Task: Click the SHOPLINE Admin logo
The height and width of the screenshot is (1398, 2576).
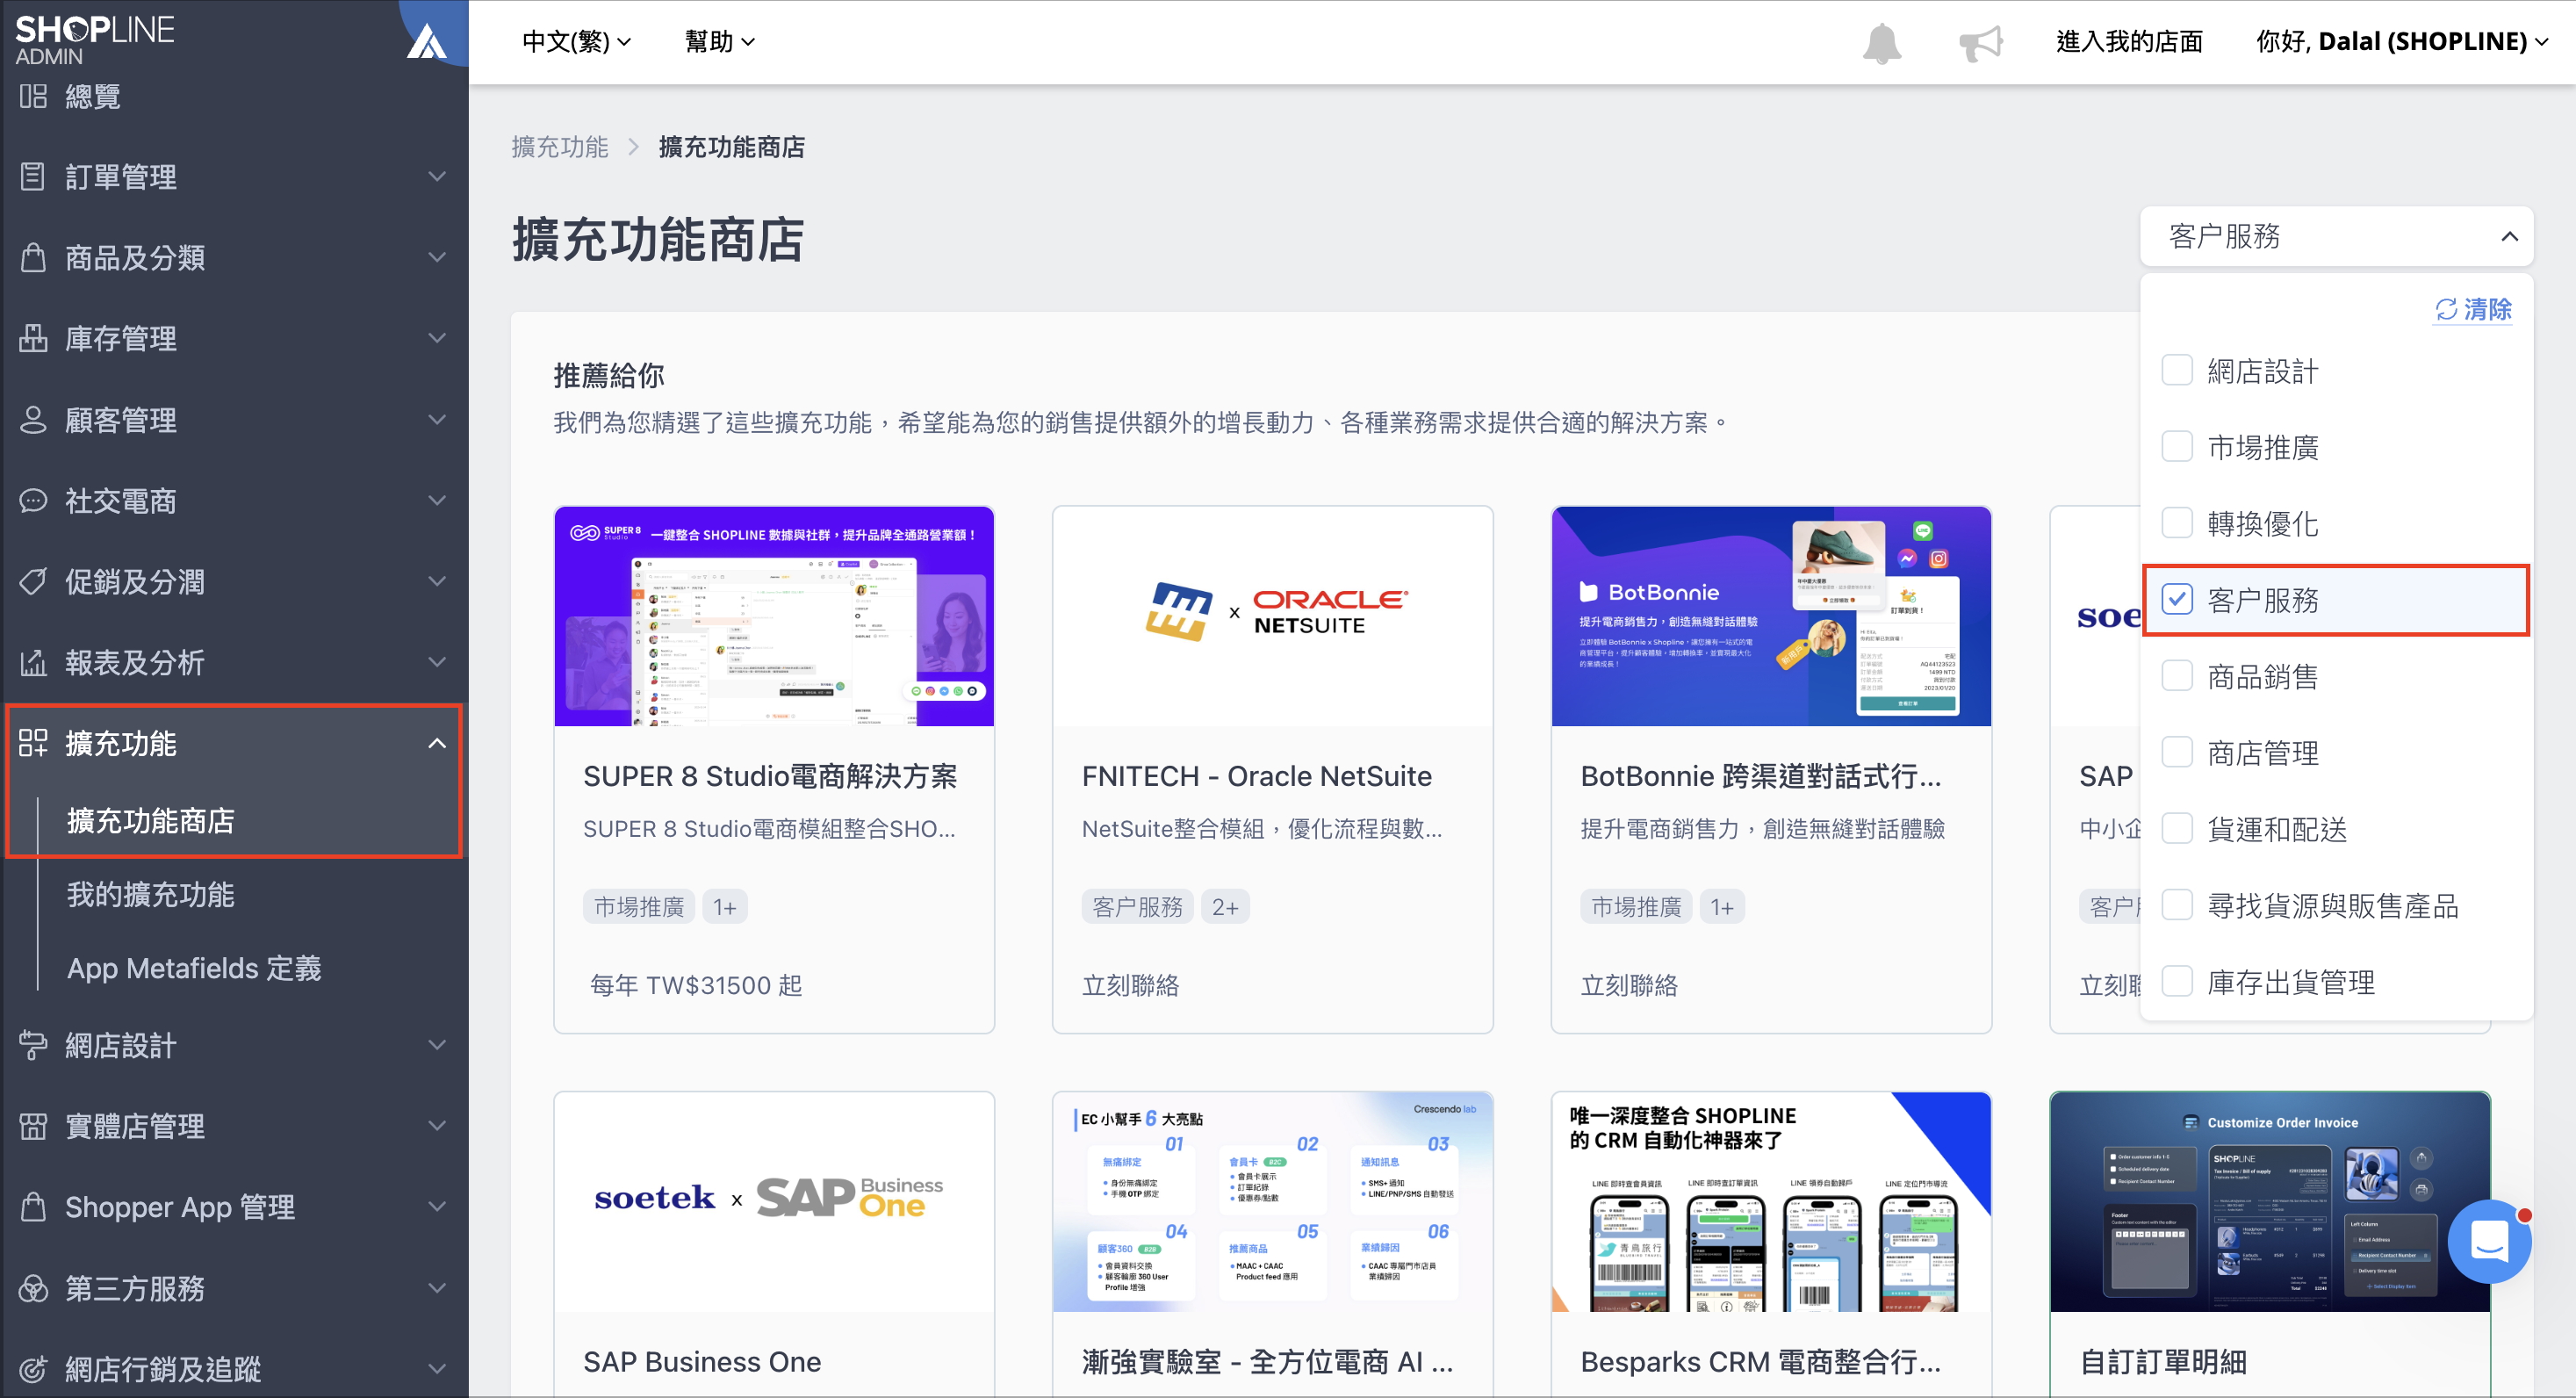Action: tap(95, 40)
